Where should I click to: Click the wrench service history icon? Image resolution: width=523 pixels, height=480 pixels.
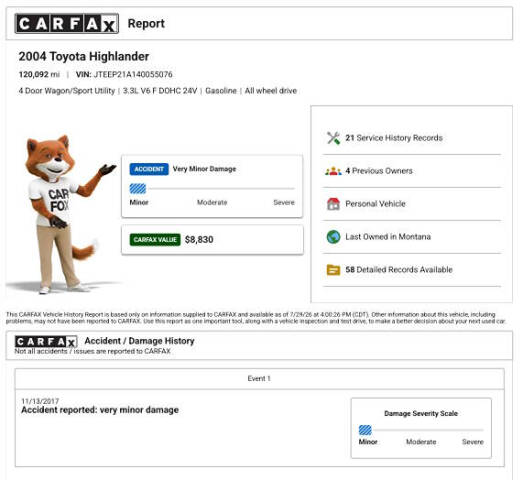coord(333,138)
